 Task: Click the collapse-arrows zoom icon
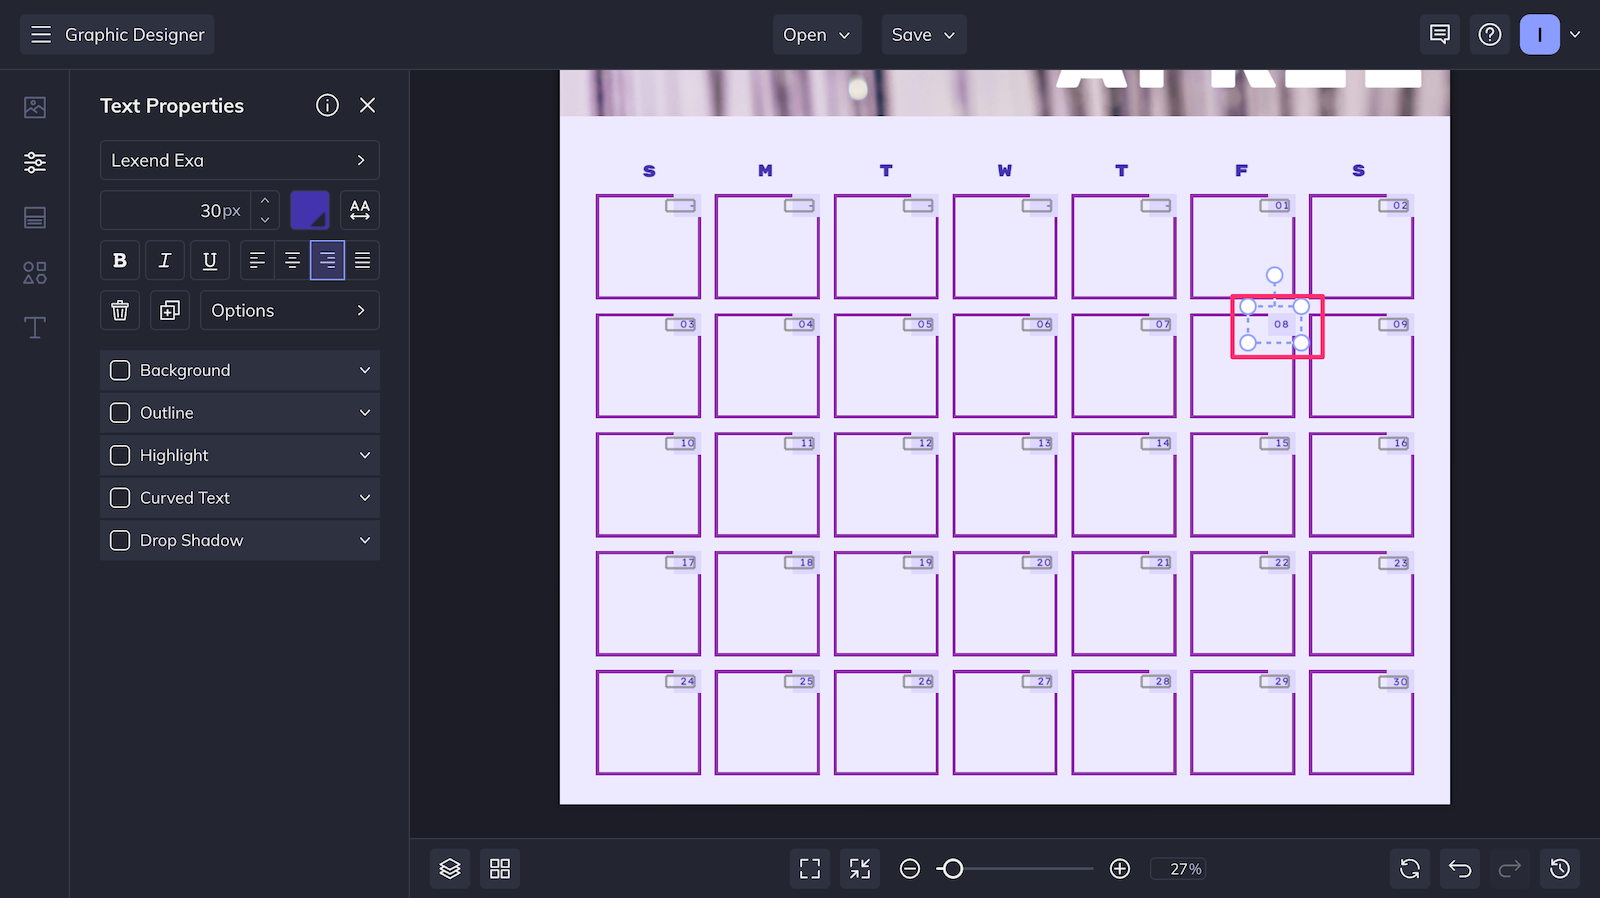[860, 869]
